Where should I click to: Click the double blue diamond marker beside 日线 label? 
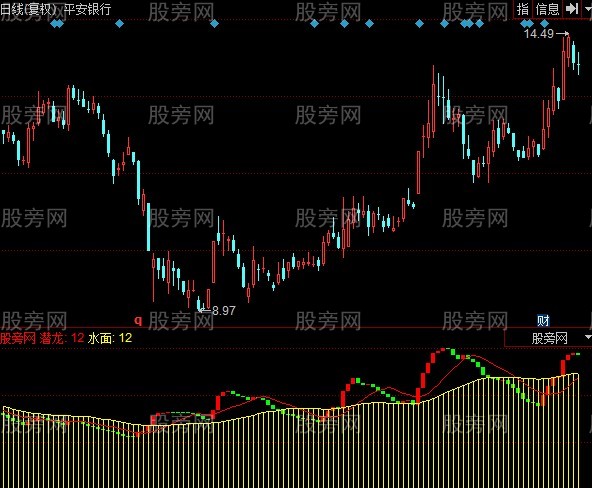[57, 24]
